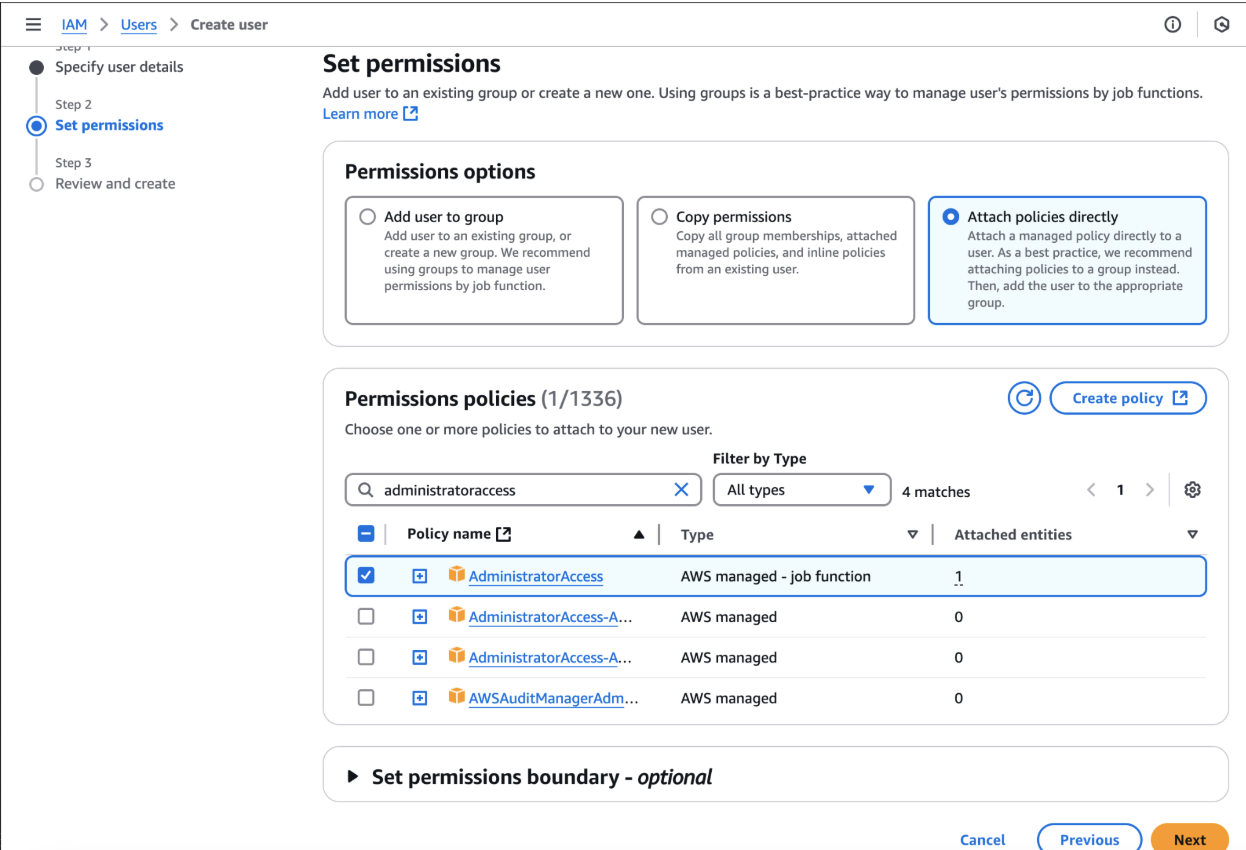Click attached entities count 1 for AdministratorAccess
The width and height of the screenshot is (1246, 850).
[958, 577]
